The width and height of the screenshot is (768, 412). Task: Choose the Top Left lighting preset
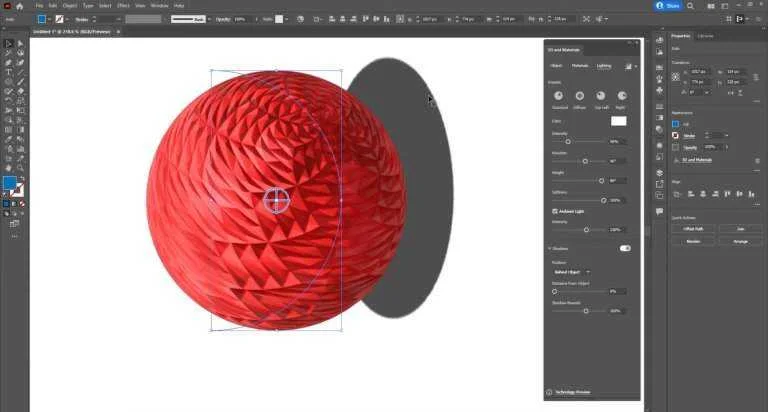point(600,96)
